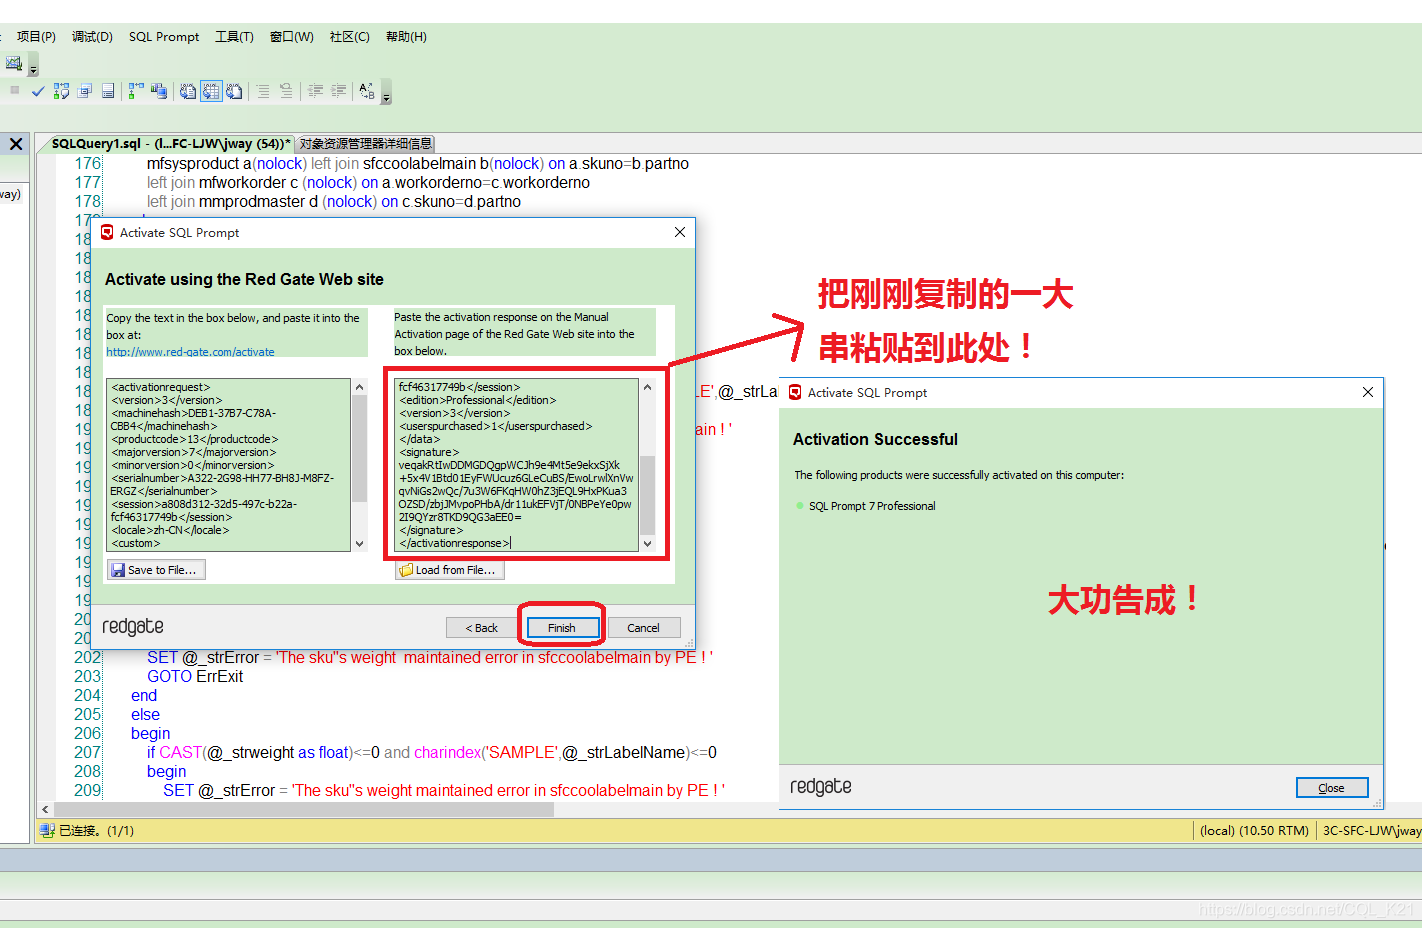Click the Back button in activation dialog
This screenshot has height=928, width=1422.
pos(482,628)
